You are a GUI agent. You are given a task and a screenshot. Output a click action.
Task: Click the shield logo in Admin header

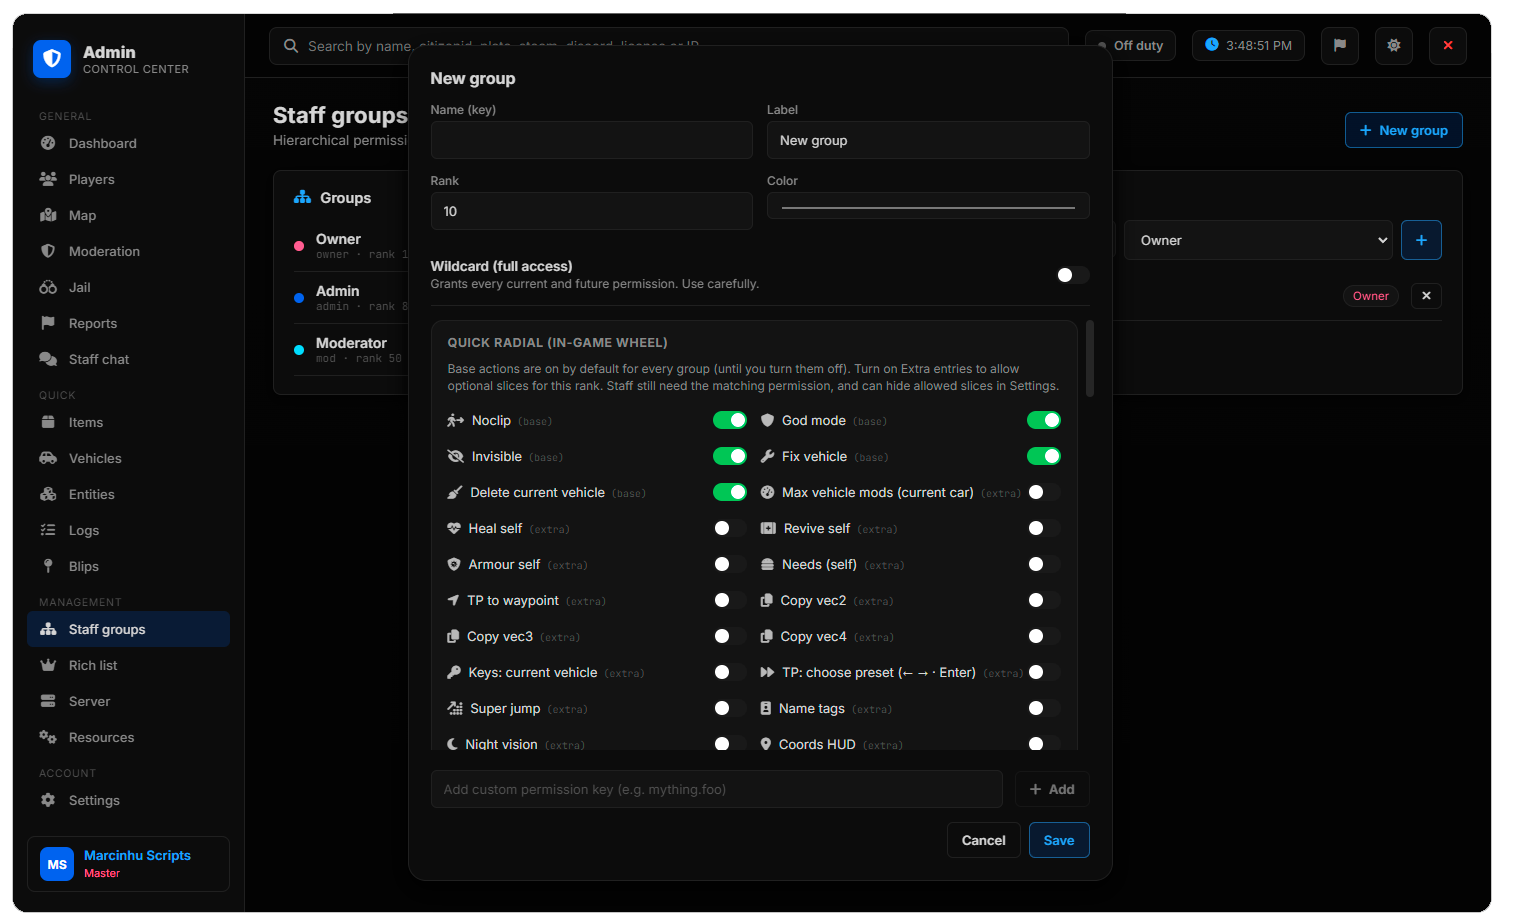coord(52,59)
